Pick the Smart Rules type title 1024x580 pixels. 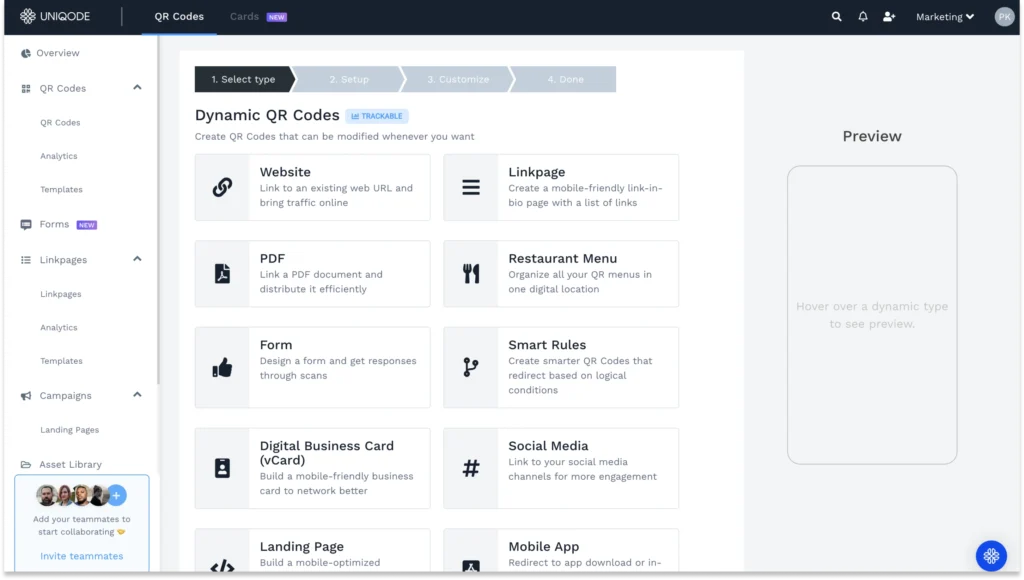547,345
